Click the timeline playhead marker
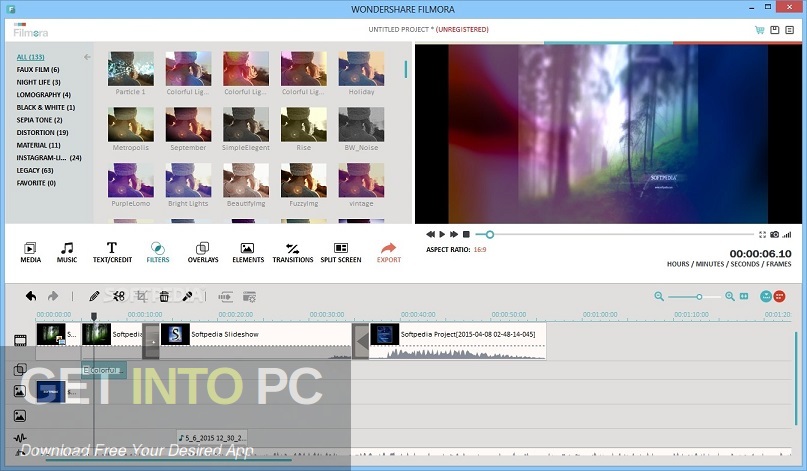 point(94,316)
